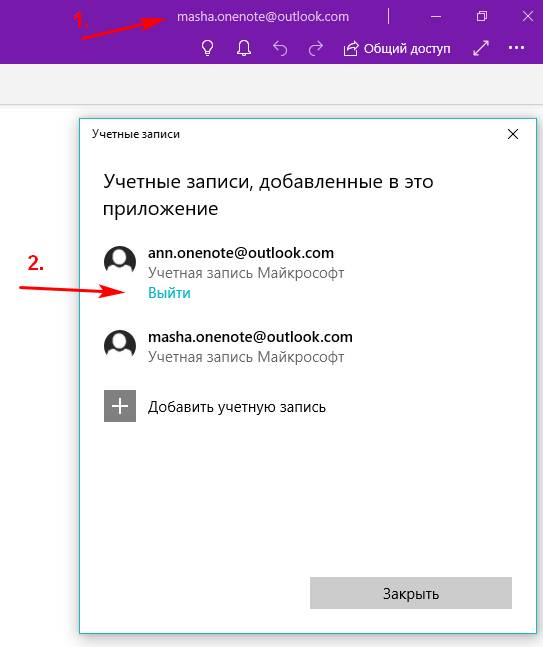Restore down the OneNote window

click(x=482, y=17)
